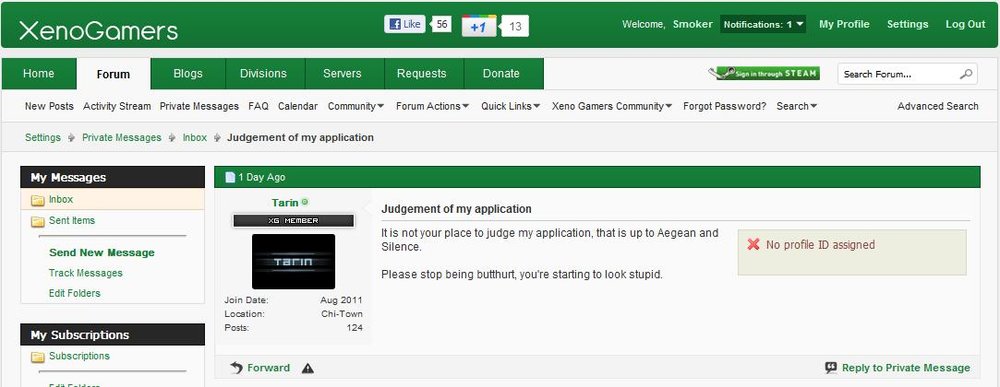Expand the Quick Links menu

pyautogui.click(x=511, y=106)
